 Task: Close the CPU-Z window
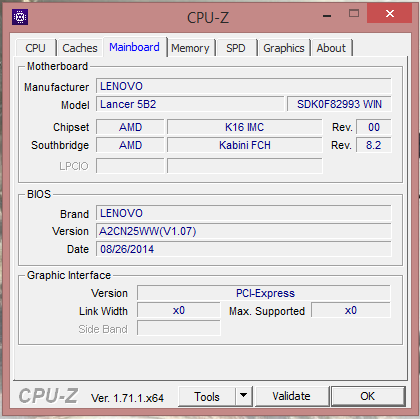pyautogui.click(x=389, y=13)
